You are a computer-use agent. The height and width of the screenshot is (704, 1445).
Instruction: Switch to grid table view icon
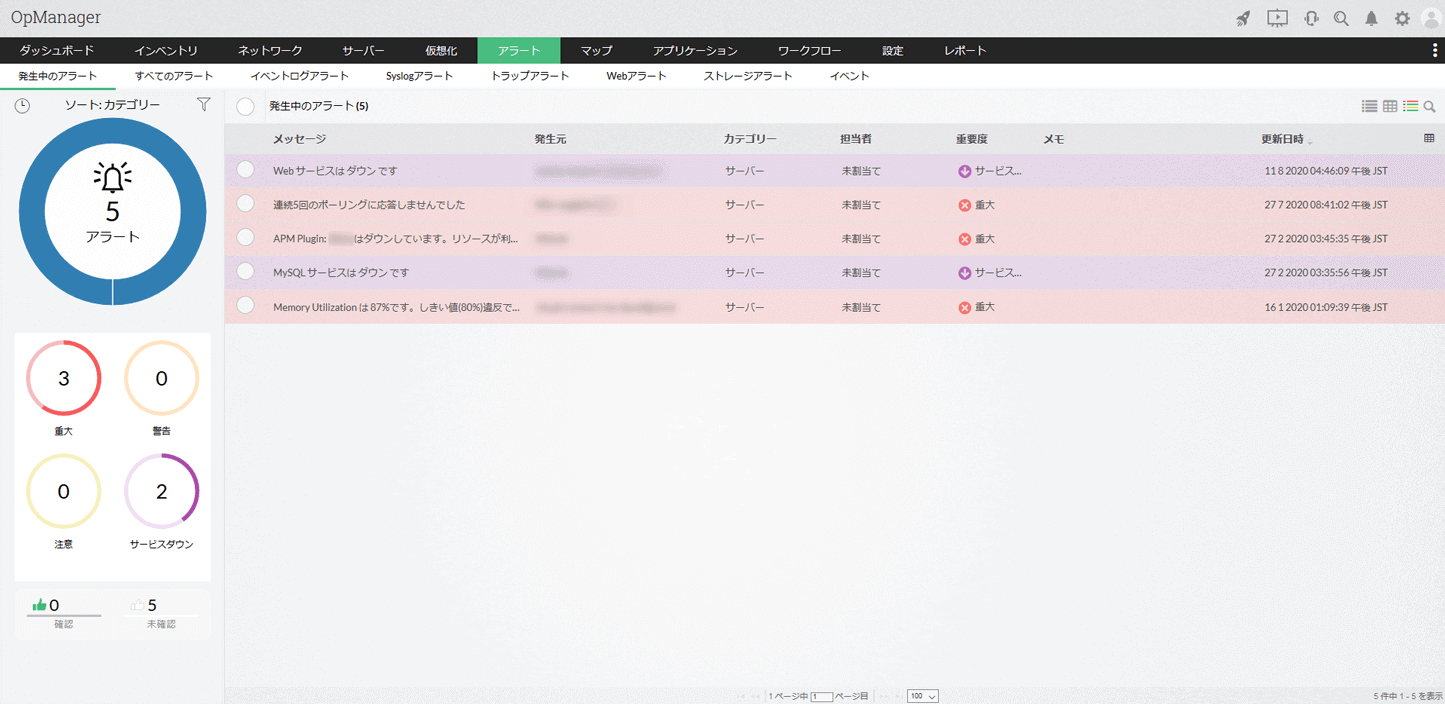click(x=1390, y=106)
